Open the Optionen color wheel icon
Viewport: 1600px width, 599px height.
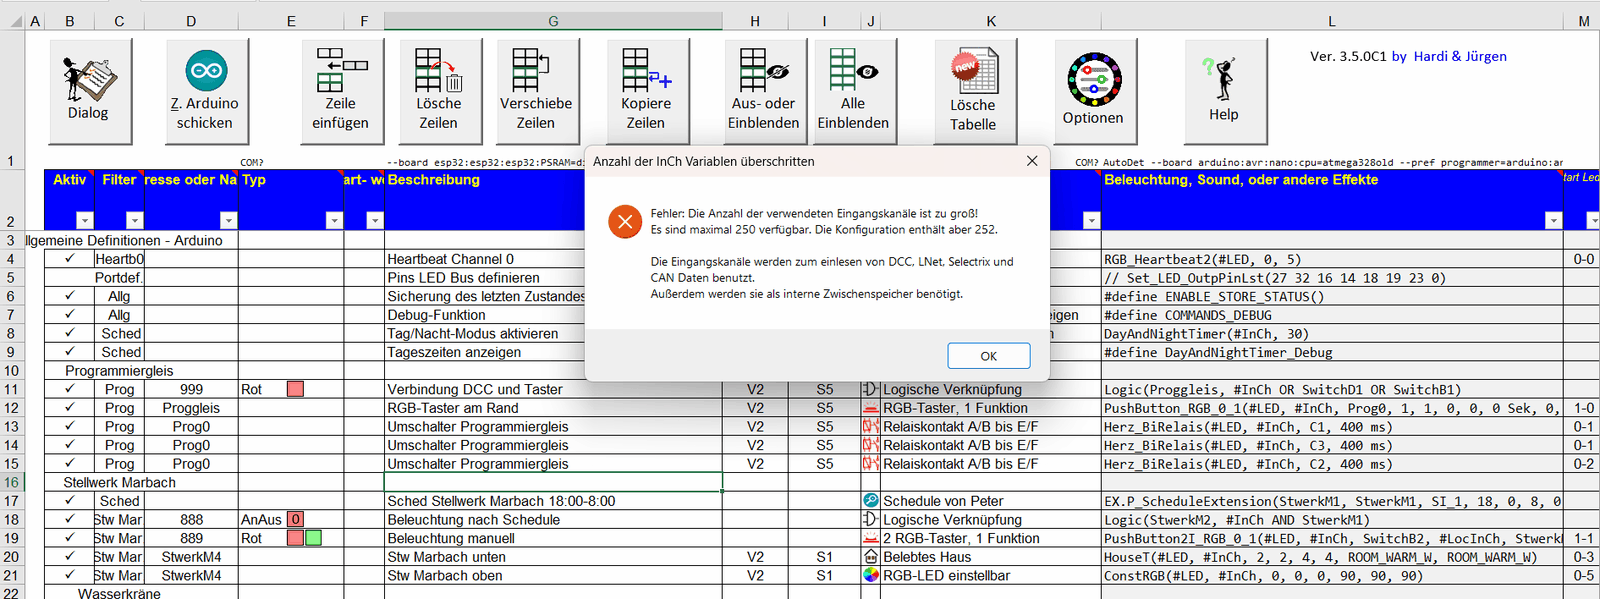[x=1093, y=80]
